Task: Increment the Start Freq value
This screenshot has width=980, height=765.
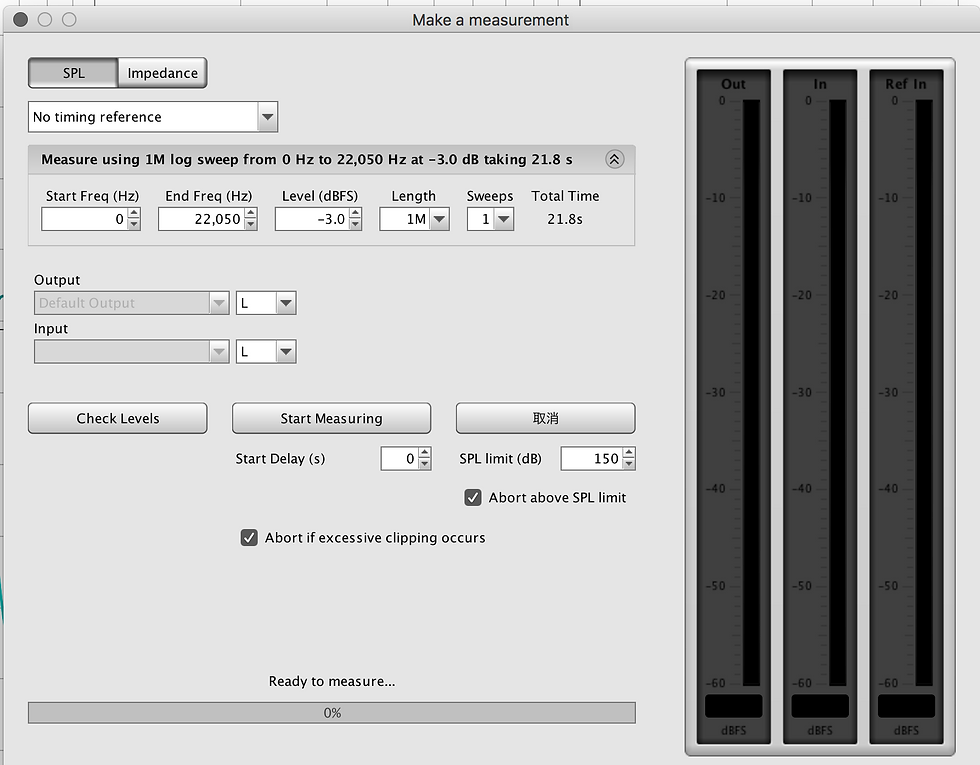Action: coord(131,214)
